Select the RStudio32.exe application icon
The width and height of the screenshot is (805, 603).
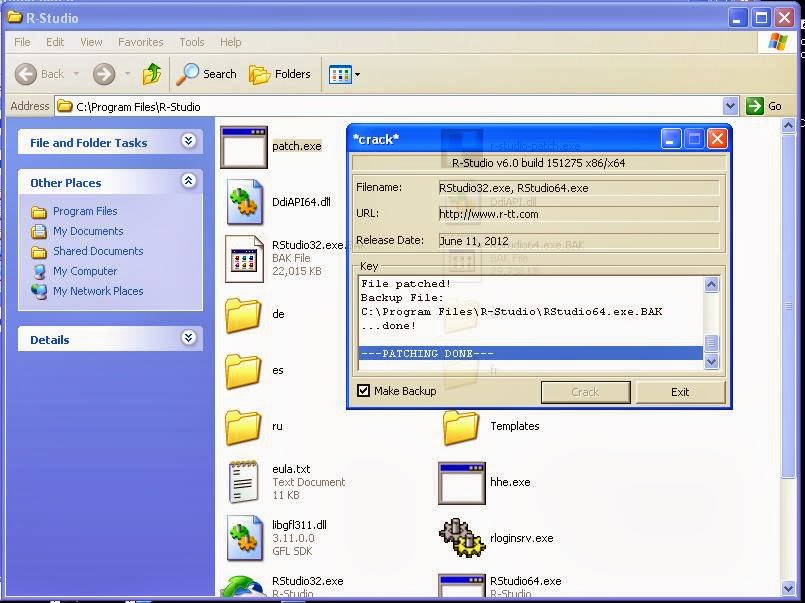[x=243, y=587]
